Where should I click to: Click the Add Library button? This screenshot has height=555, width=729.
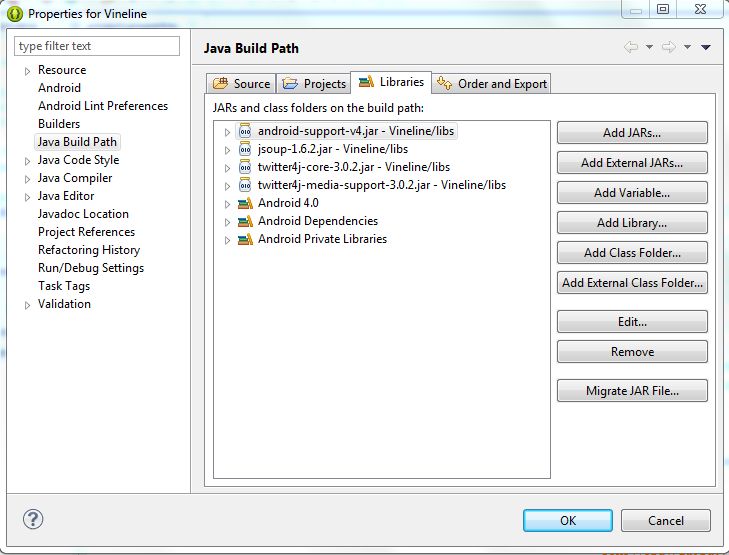coord(632,223)
